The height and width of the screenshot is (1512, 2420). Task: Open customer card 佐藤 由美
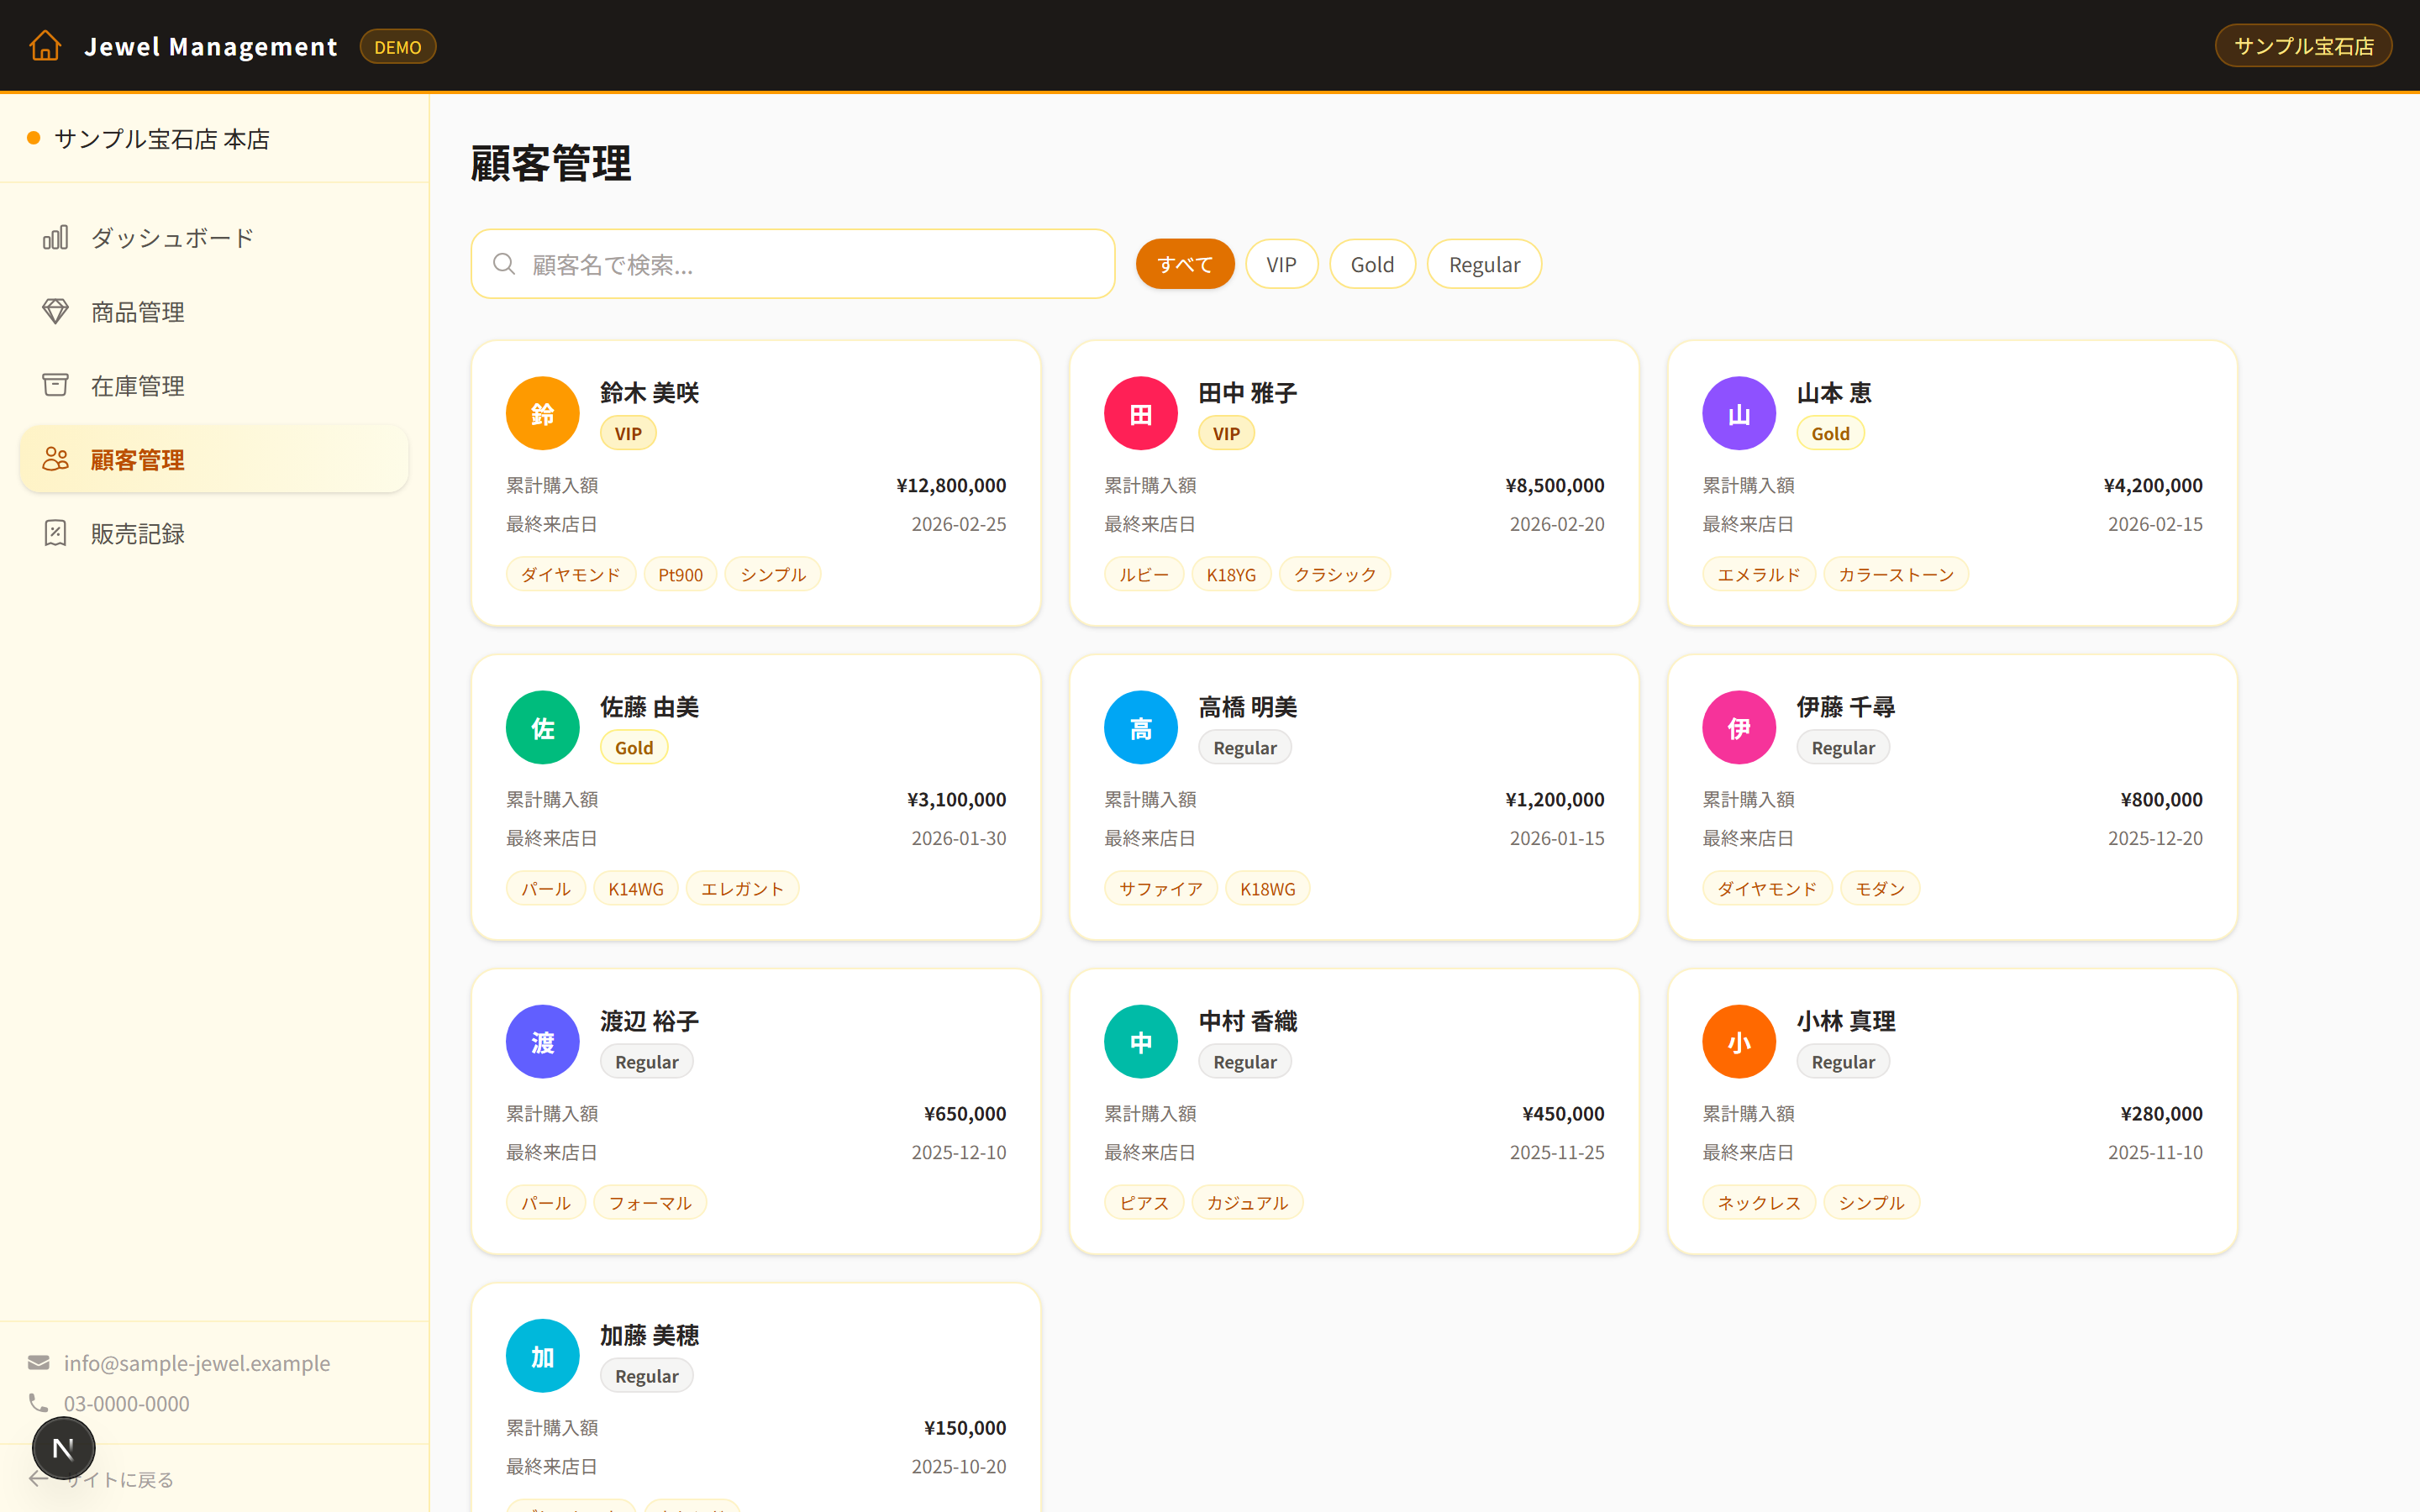756,797
